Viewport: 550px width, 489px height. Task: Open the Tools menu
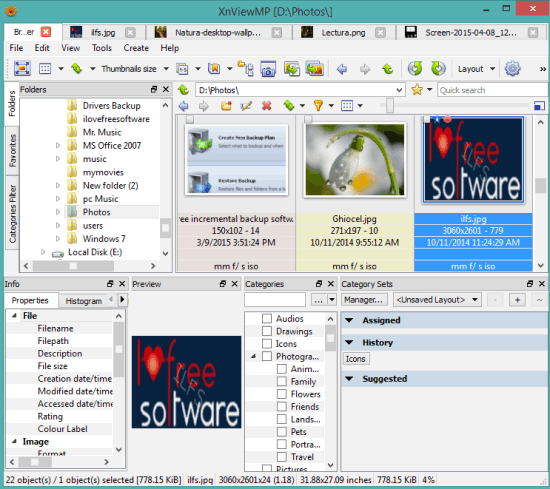click(x=101, y=48)
